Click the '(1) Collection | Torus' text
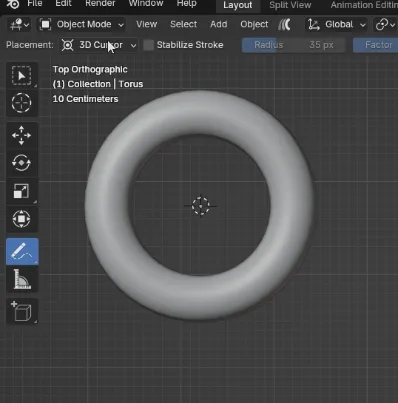Screen dimensions: 398x403 pos(98,84)
